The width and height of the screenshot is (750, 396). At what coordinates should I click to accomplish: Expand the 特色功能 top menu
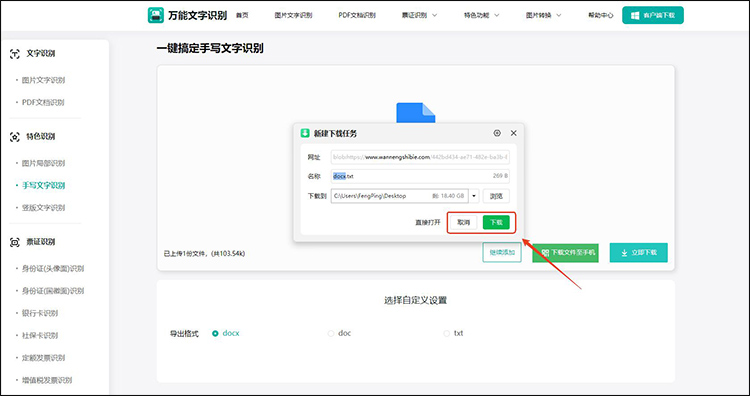tap(482, 15)
